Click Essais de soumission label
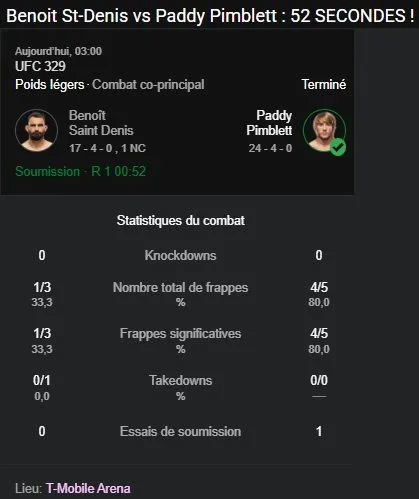The width and height of the screenshot is (419, 499). click(180, 431)
